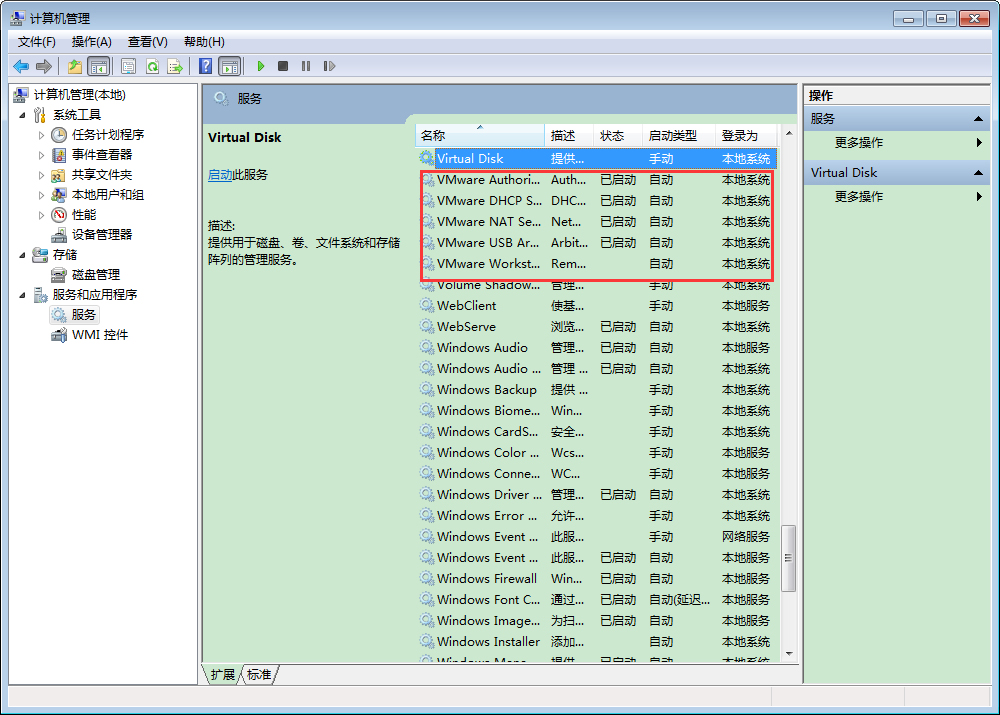Click the back navigation arrow icon
The image size is (1000, 715).
(x=20, y=66)
